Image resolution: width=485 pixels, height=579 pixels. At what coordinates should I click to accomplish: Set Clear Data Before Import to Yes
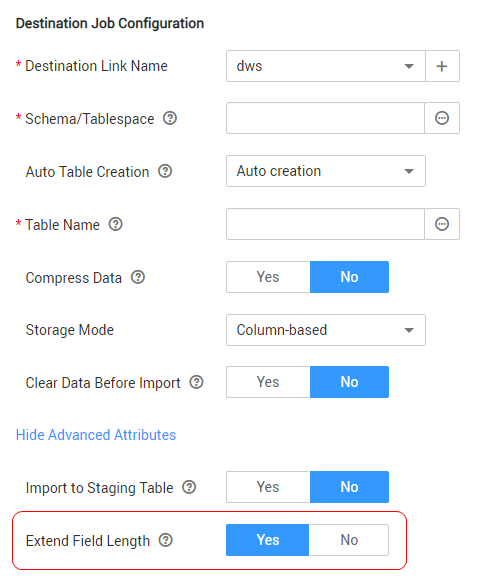pos(268,382)
